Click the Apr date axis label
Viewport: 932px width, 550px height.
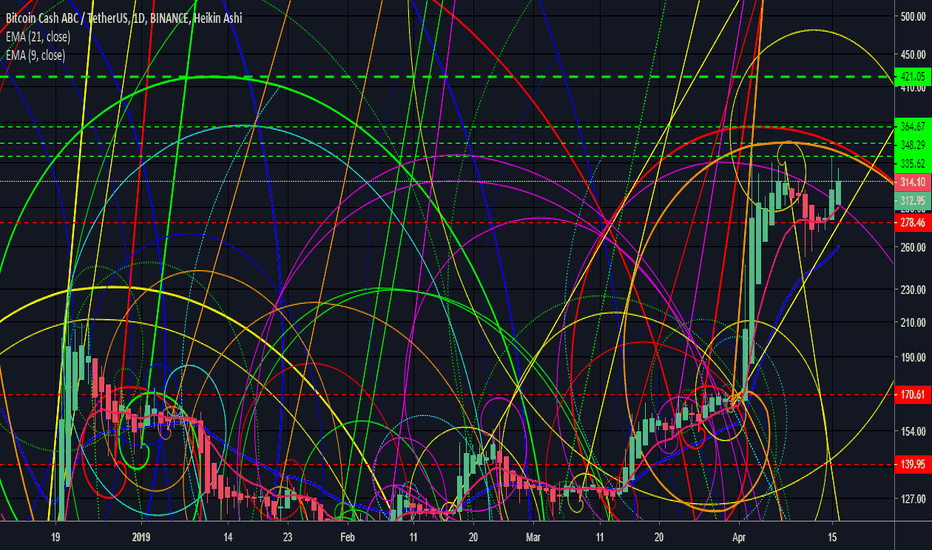739,537
